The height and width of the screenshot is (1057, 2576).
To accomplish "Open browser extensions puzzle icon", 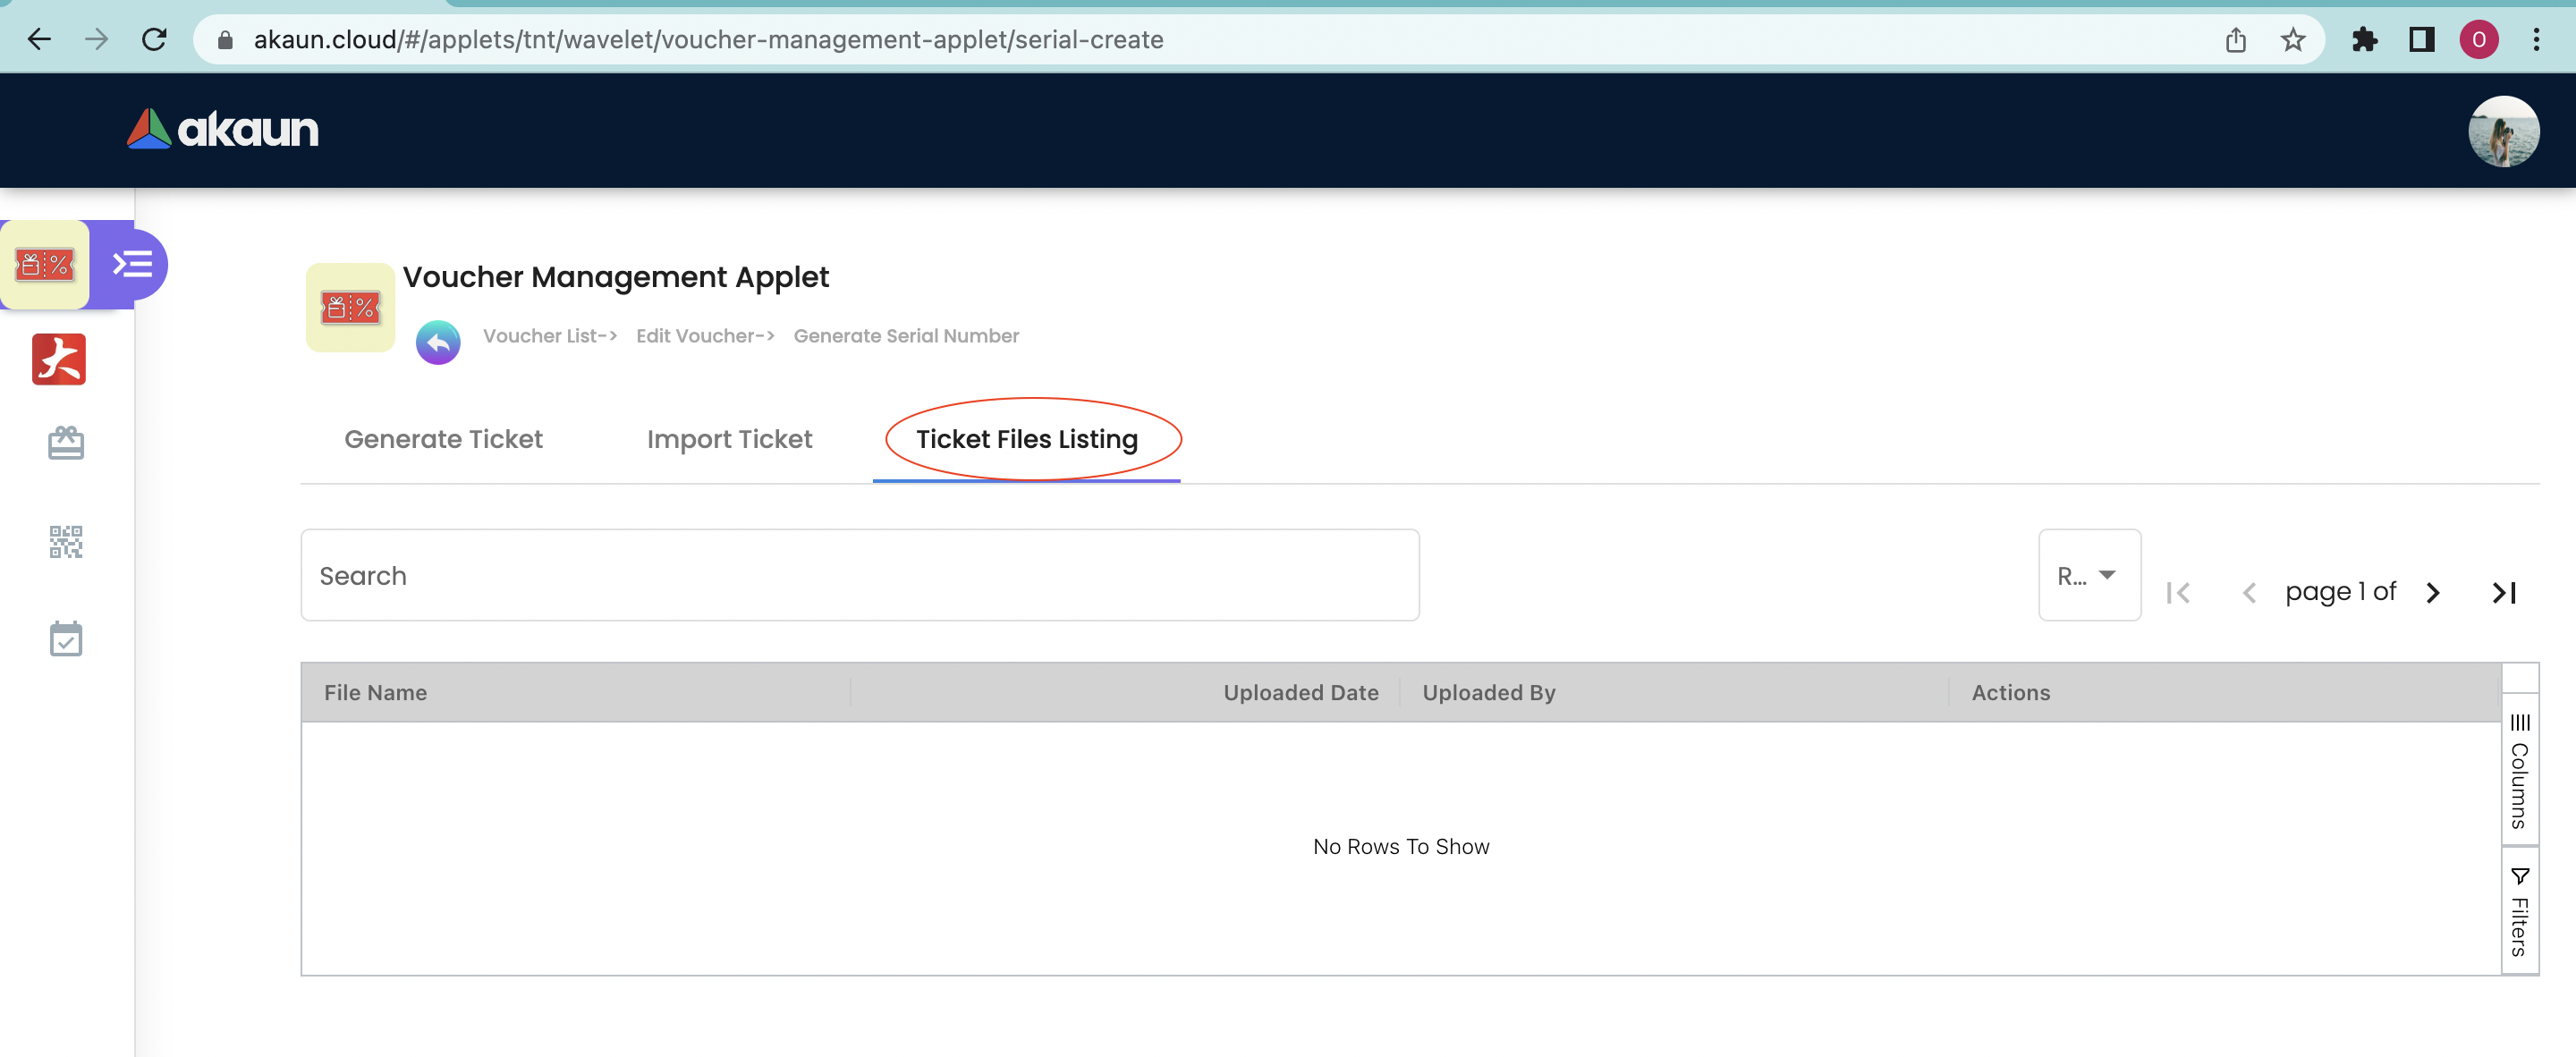I will coord(2364,40).
